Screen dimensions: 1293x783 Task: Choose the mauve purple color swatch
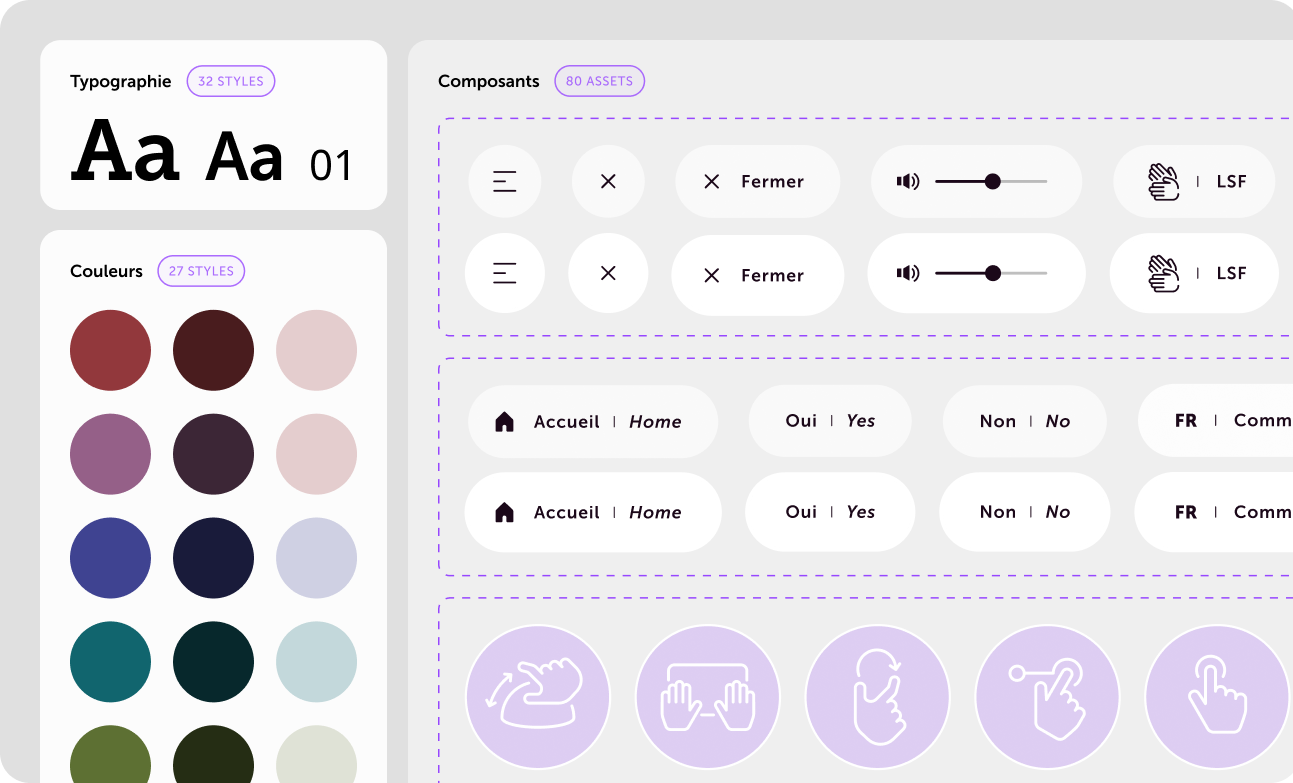(110, 454)
